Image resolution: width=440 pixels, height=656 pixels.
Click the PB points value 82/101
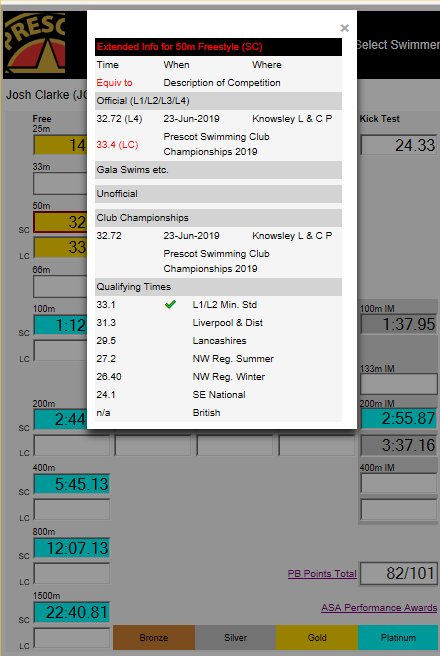(399, 573)
